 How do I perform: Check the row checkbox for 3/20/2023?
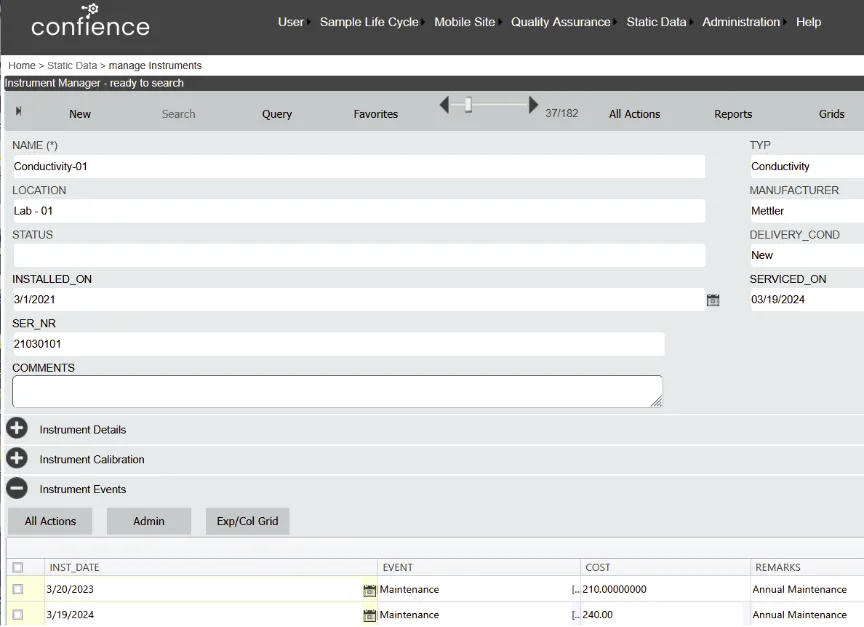(x=16, y=589)
